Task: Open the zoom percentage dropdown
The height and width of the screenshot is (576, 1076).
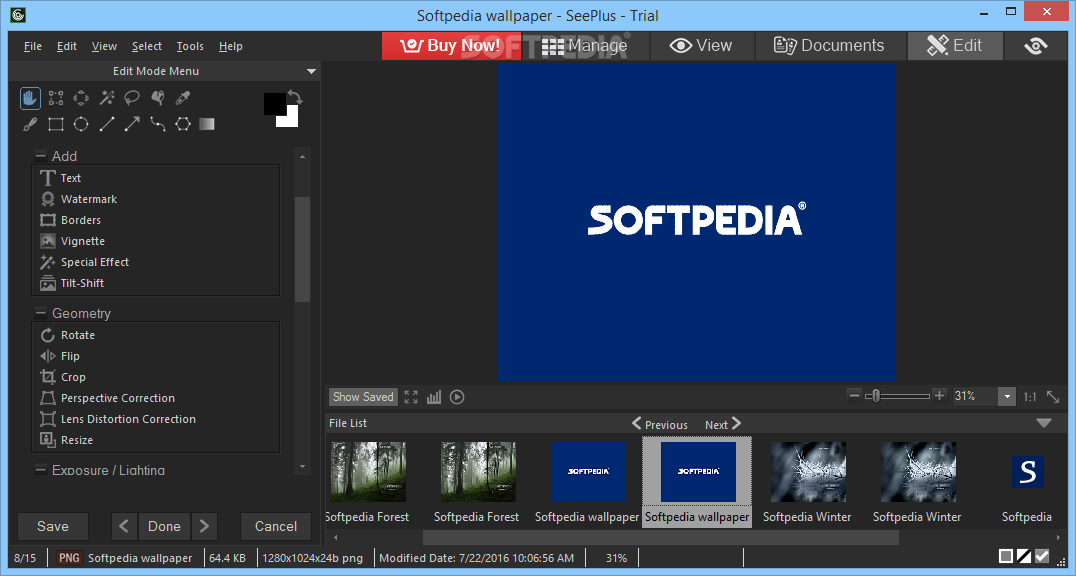Action: click(1007, 397)
